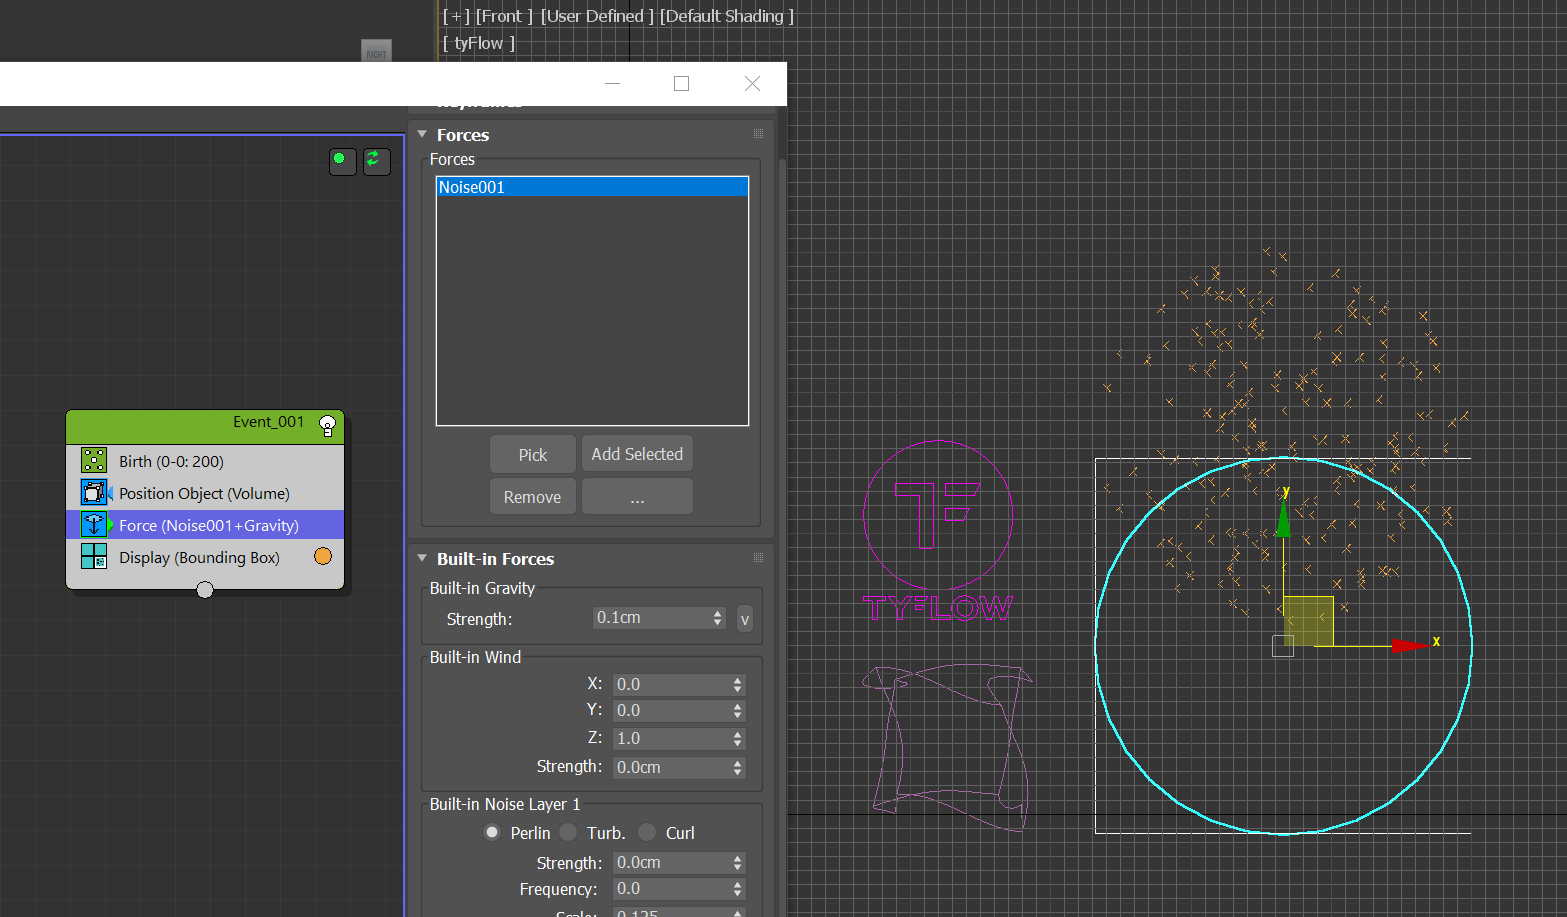Click the orange Display color swatch
Viewport: 1567px width, 917px height.
pos(323,557)
